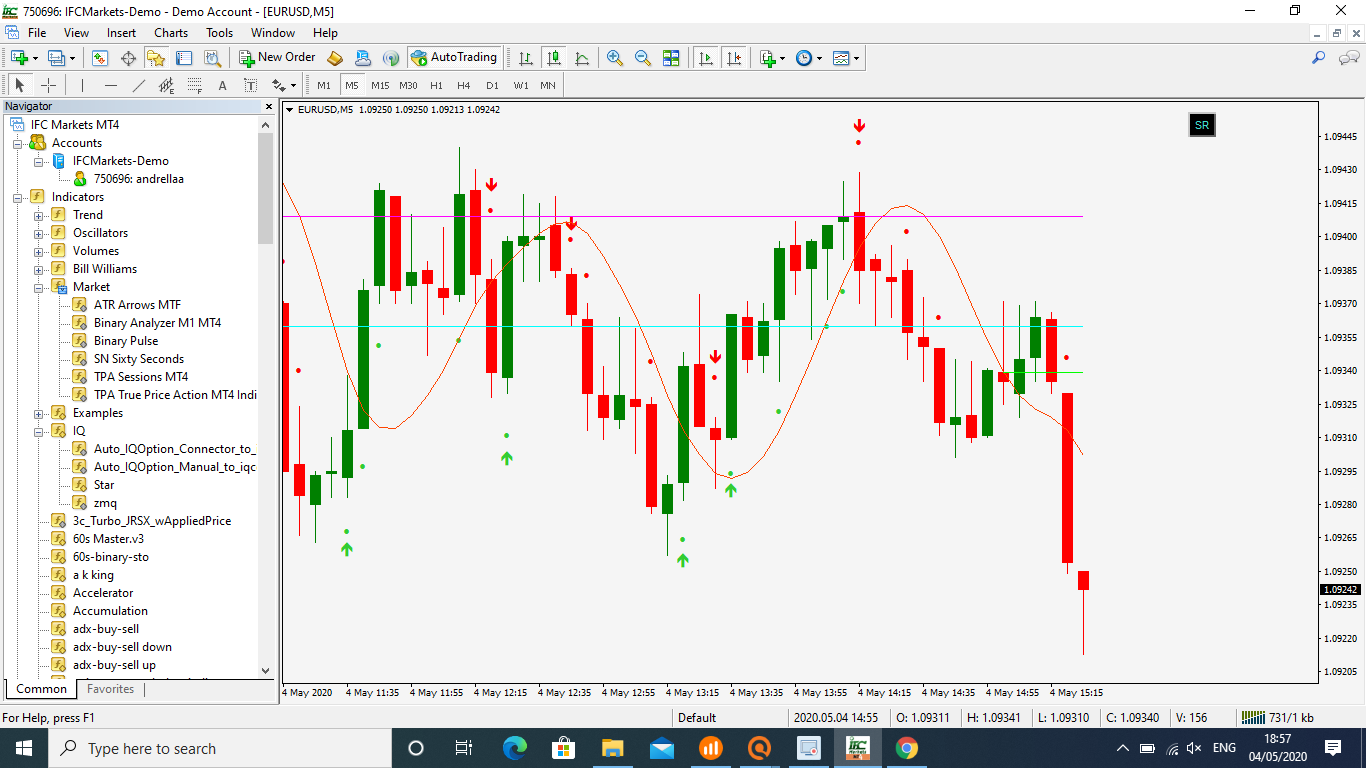Select the vertical line drawing tool

(82, 85)
